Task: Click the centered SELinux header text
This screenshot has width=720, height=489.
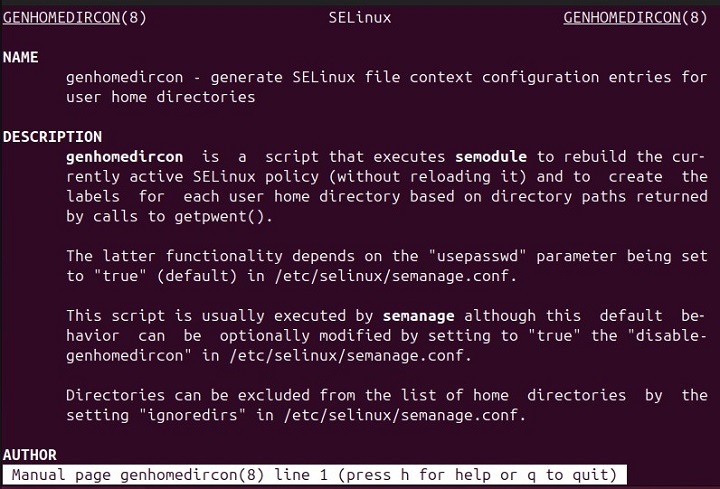Action: (x=359, y=18)
